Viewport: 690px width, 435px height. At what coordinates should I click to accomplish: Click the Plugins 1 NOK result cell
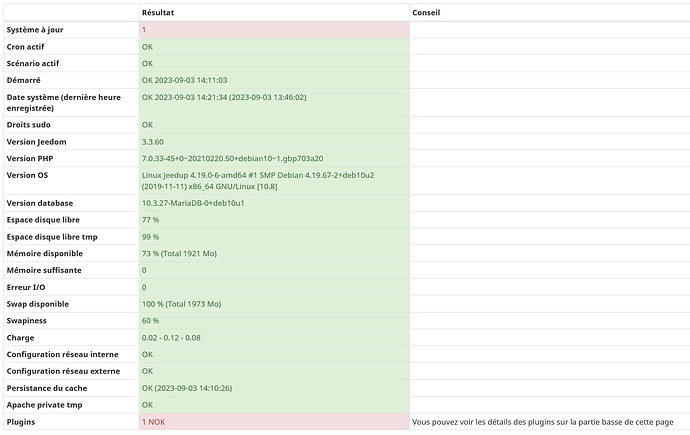[x=153, y=422]
